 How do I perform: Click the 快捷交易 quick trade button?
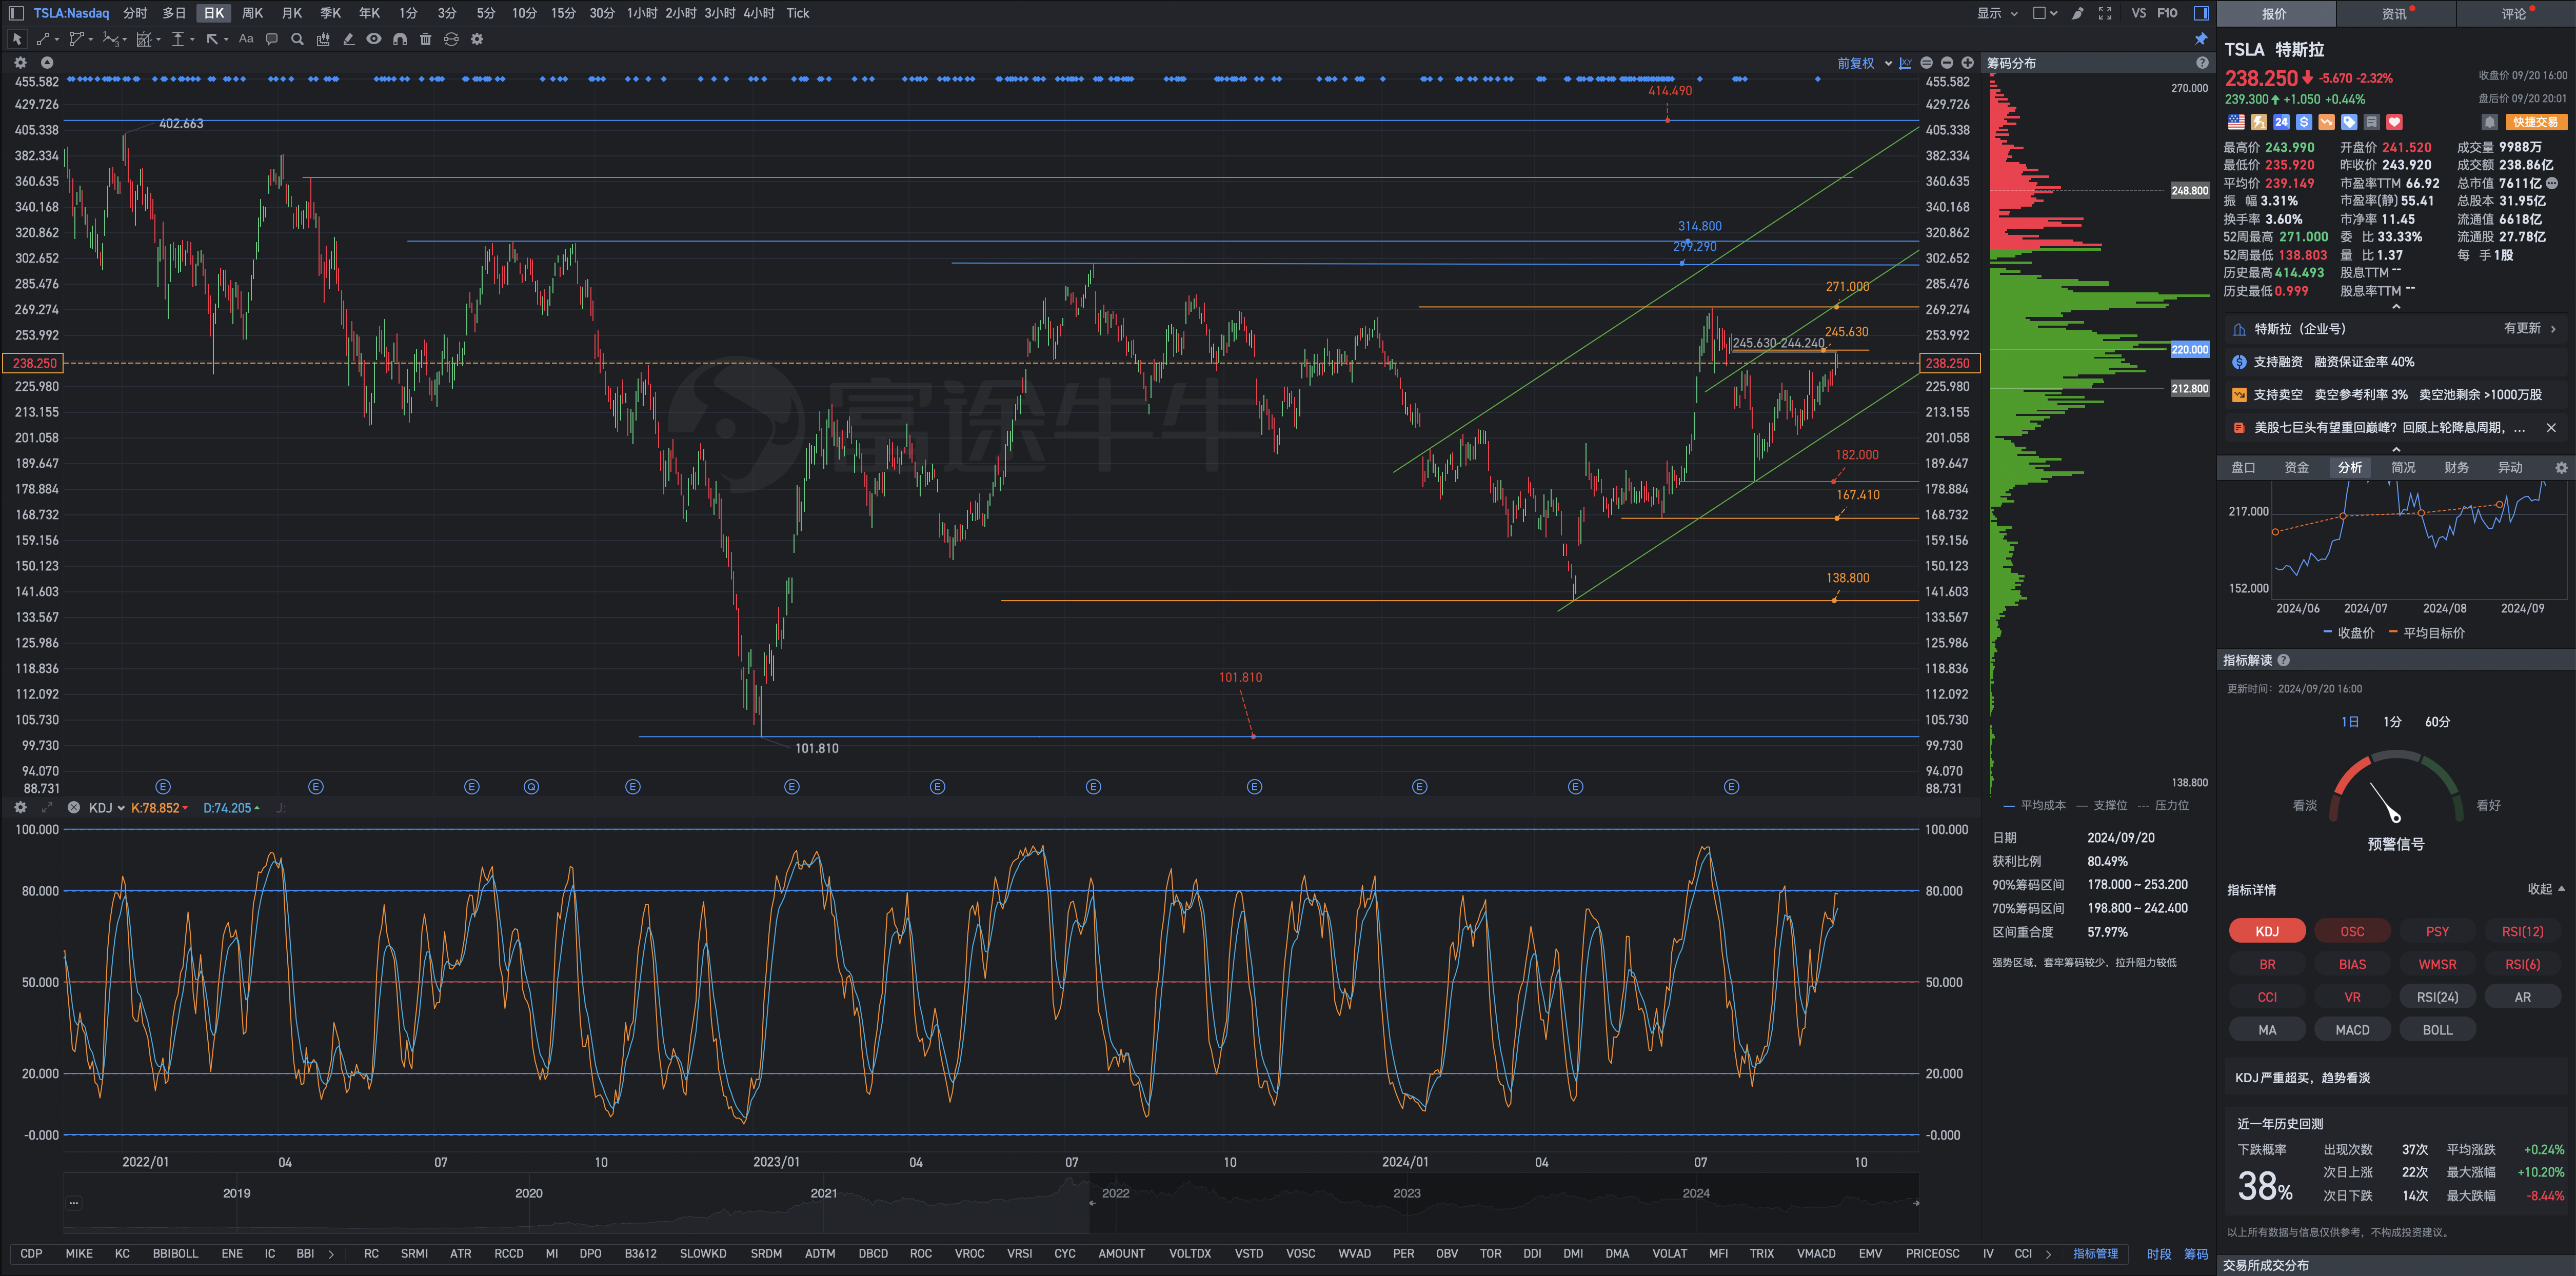tap(2536, 122)
